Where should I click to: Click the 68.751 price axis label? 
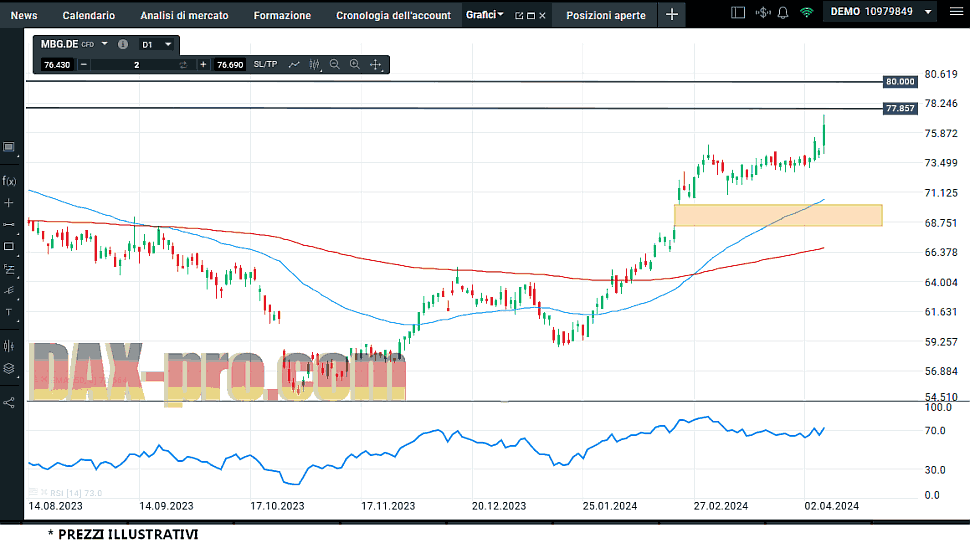941,223
